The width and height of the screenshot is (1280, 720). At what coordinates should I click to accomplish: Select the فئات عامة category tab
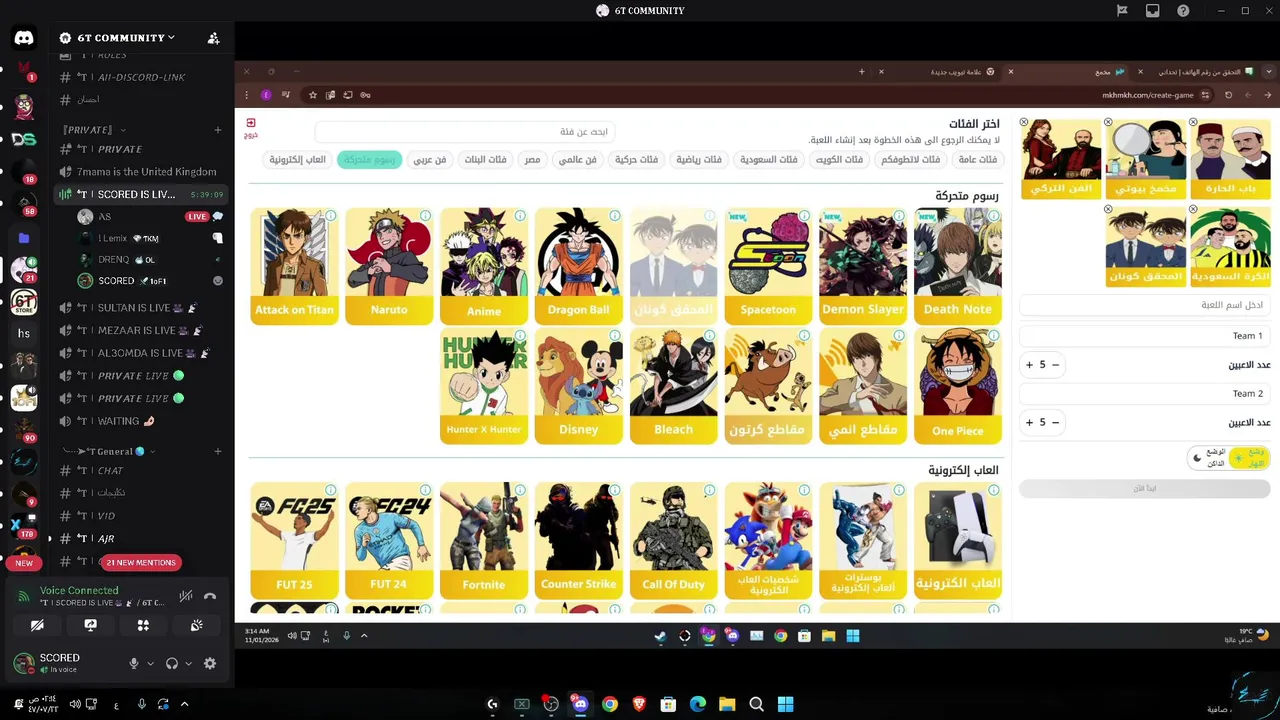(x=978, y=160)
